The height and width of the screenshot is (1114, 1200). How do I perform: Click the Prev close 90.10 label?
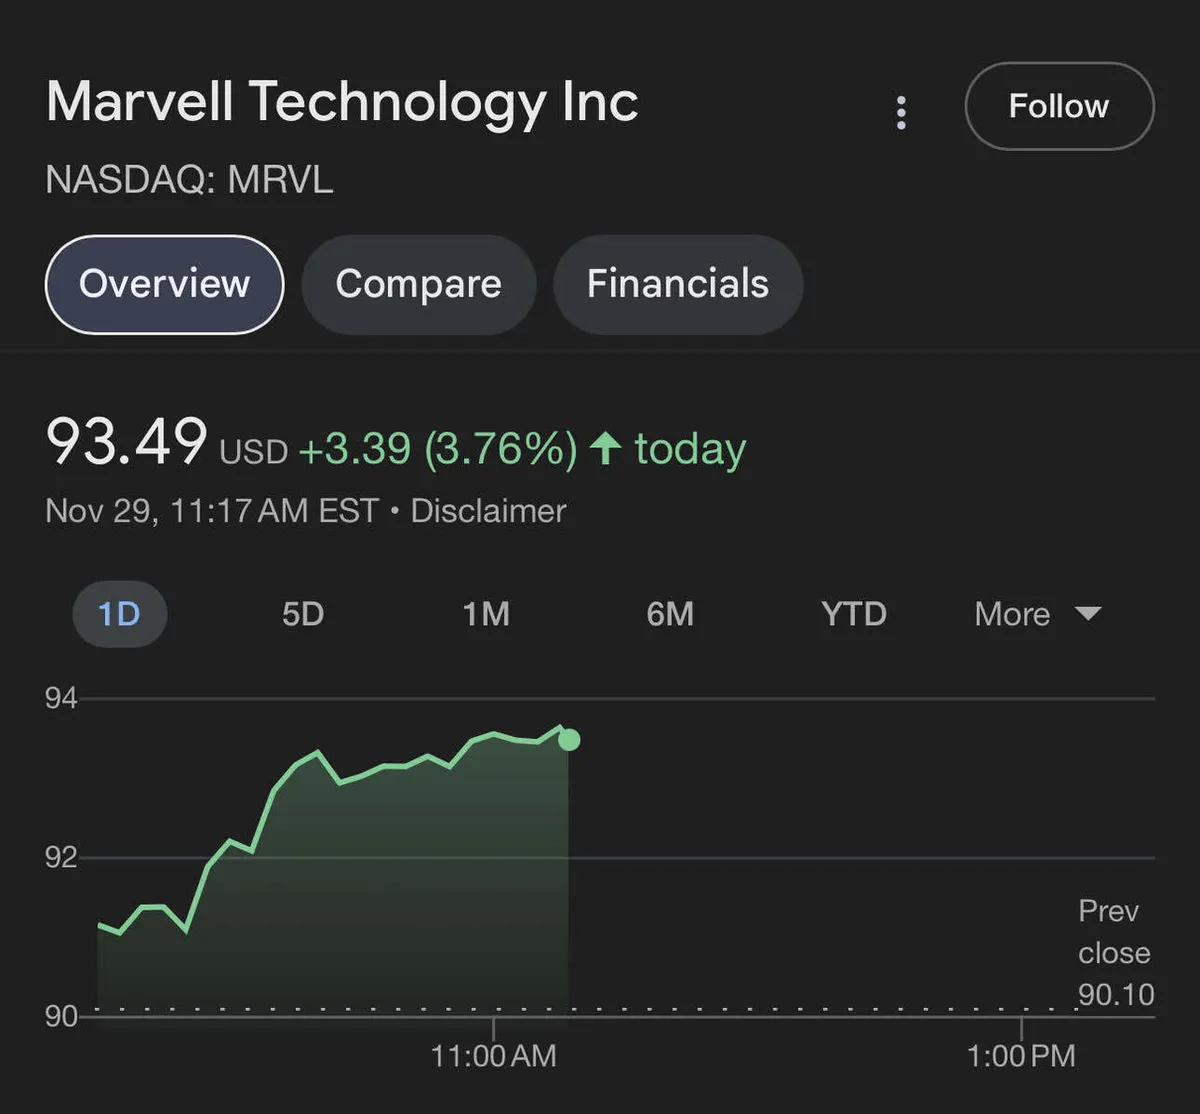click(x=1114, y=952)
